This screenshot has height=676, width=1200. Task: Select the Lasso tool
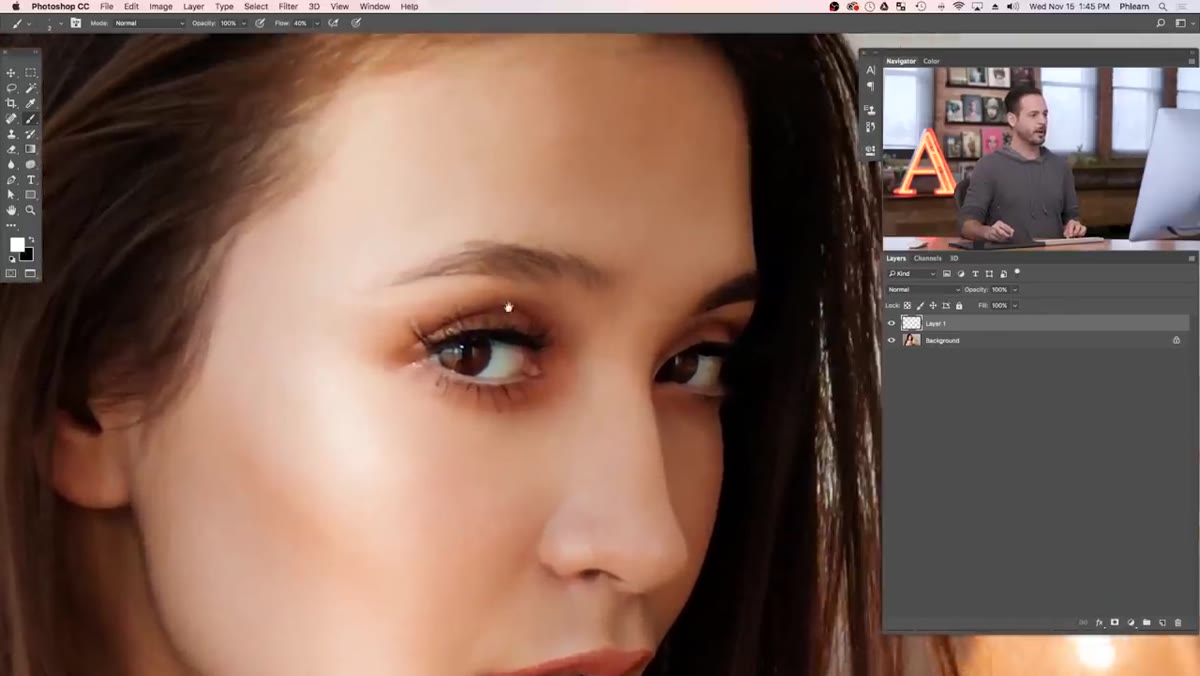(x=11, y=88)
